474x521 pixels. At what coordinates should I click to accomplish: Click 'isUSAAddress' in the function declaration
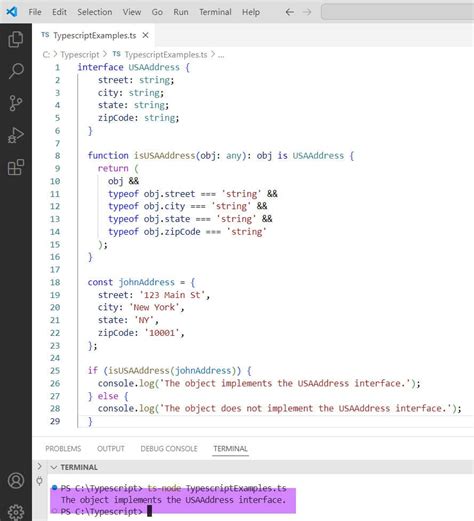click(164, 156)
